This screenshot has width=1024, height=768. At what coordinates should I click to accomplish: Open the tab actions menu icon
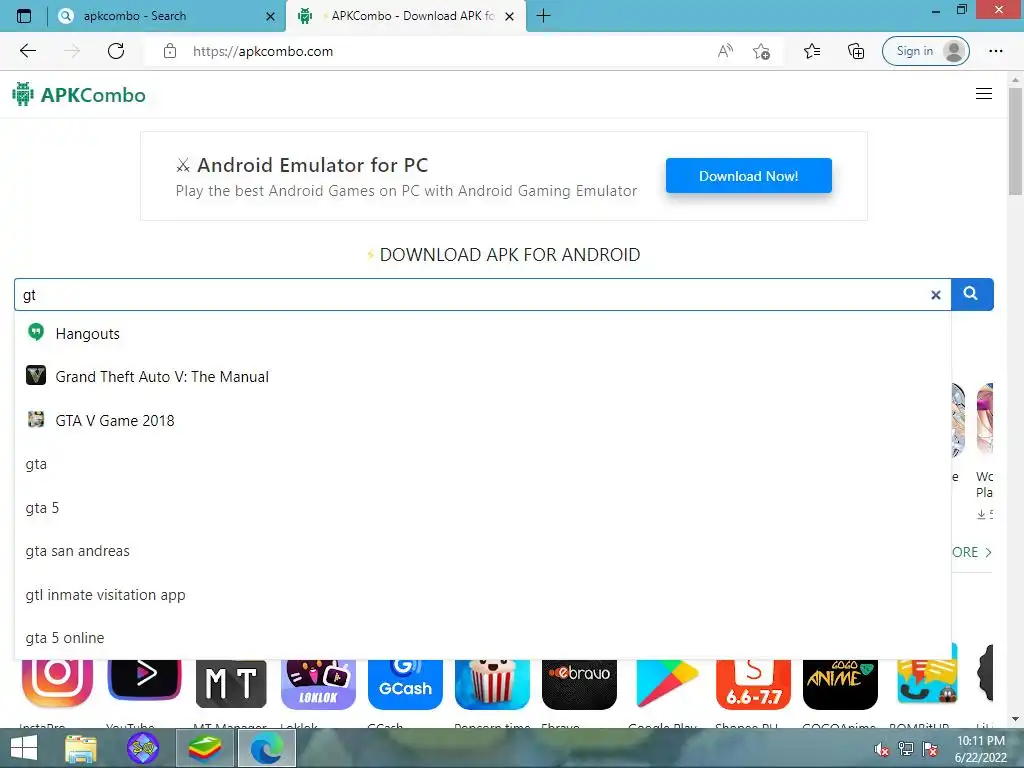[24, 16]
